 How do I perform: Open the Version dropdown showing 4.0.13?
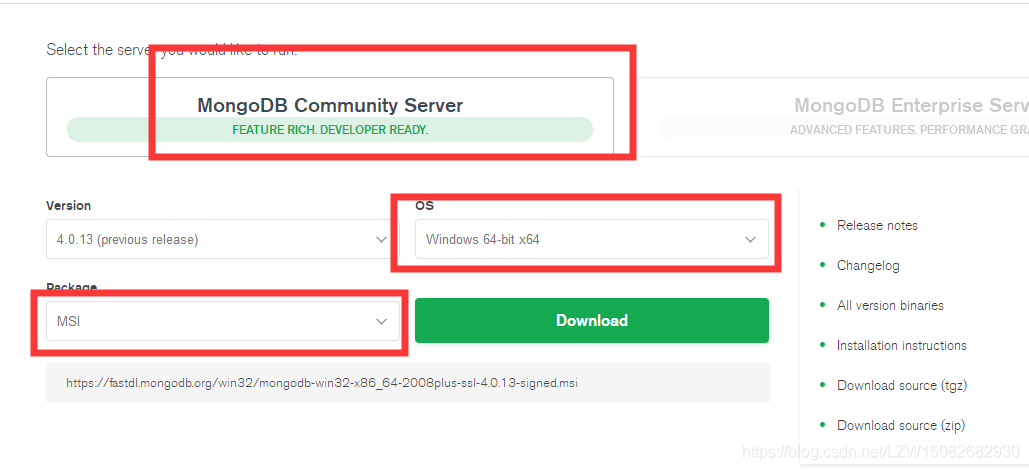pos(222,240)
